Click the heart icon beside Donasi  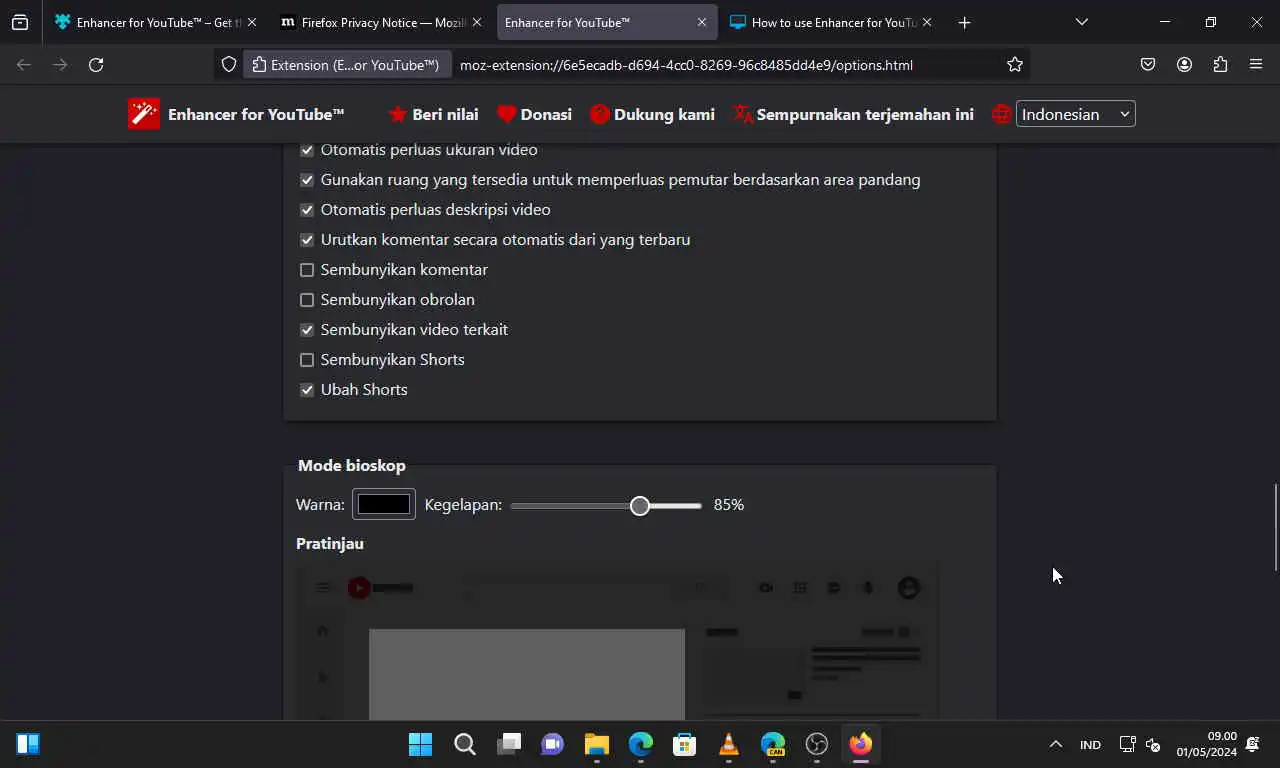pyautogui.click(x=507, y=114)
